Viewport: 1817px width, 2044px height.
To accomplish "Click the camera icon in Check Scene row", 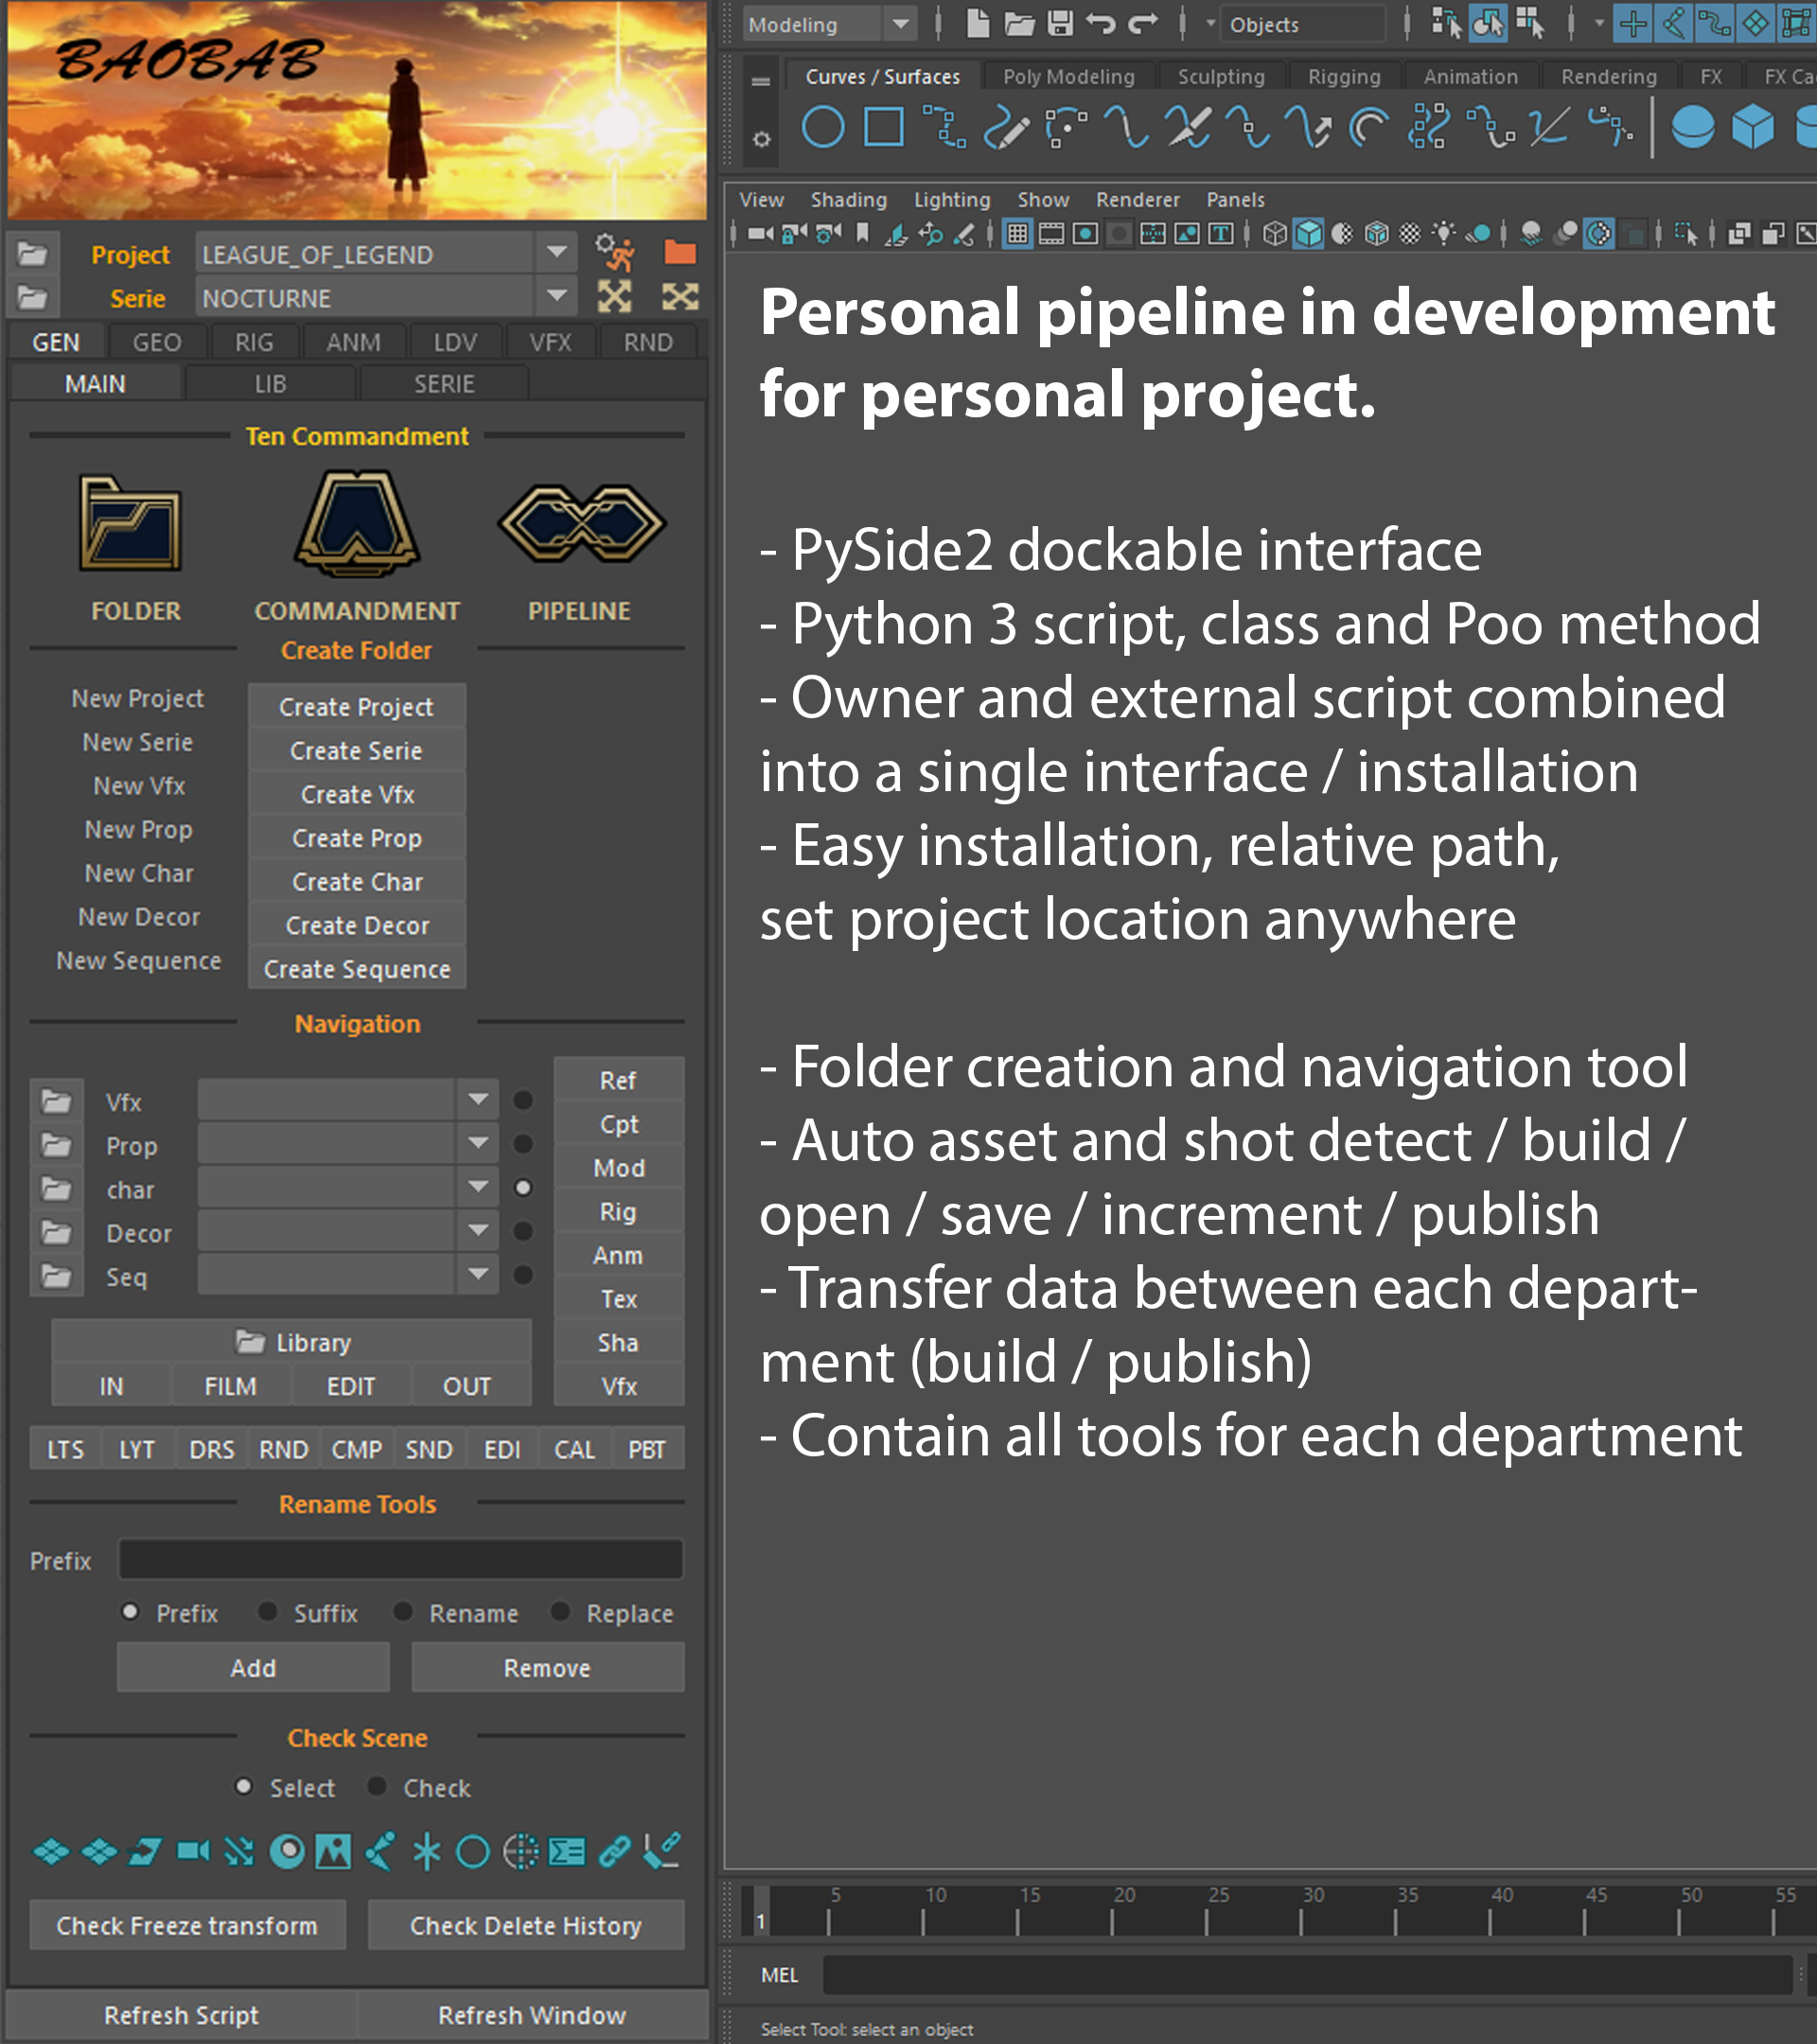I will point(193,1852).
